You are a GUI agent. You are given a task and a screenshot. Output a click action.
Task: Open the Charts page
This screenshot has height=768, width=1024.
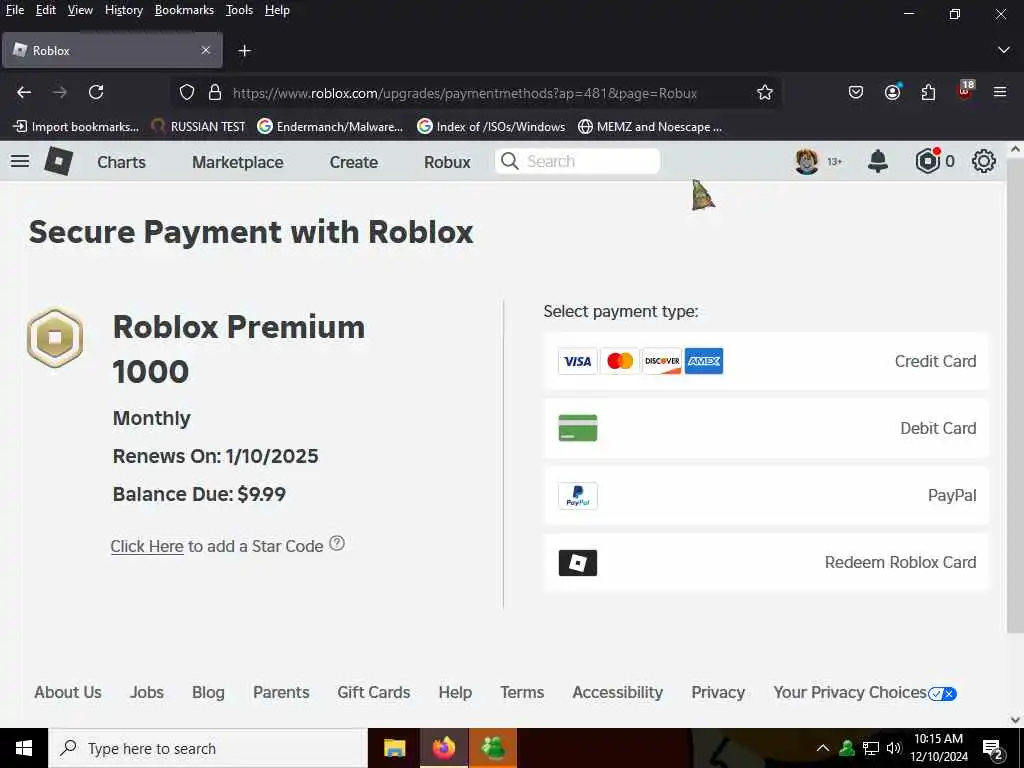pyautogui.click(x=121, y=162)
